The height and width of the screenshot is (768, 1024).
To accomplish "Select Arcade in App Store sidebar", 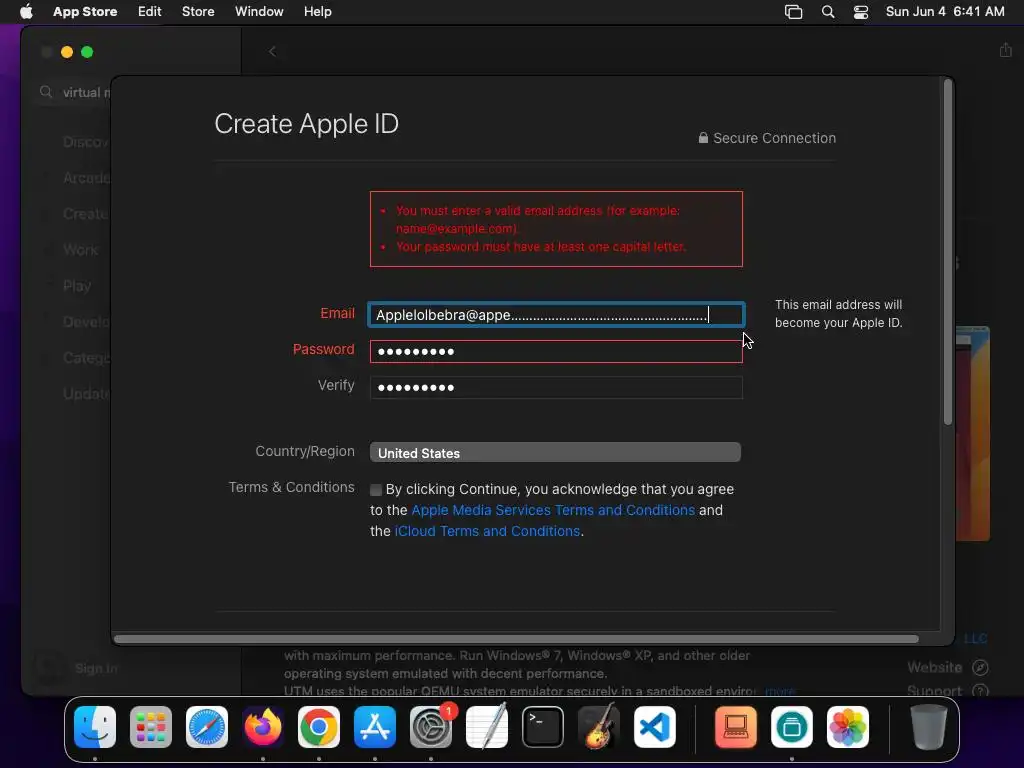I will [x=86, y=178].
